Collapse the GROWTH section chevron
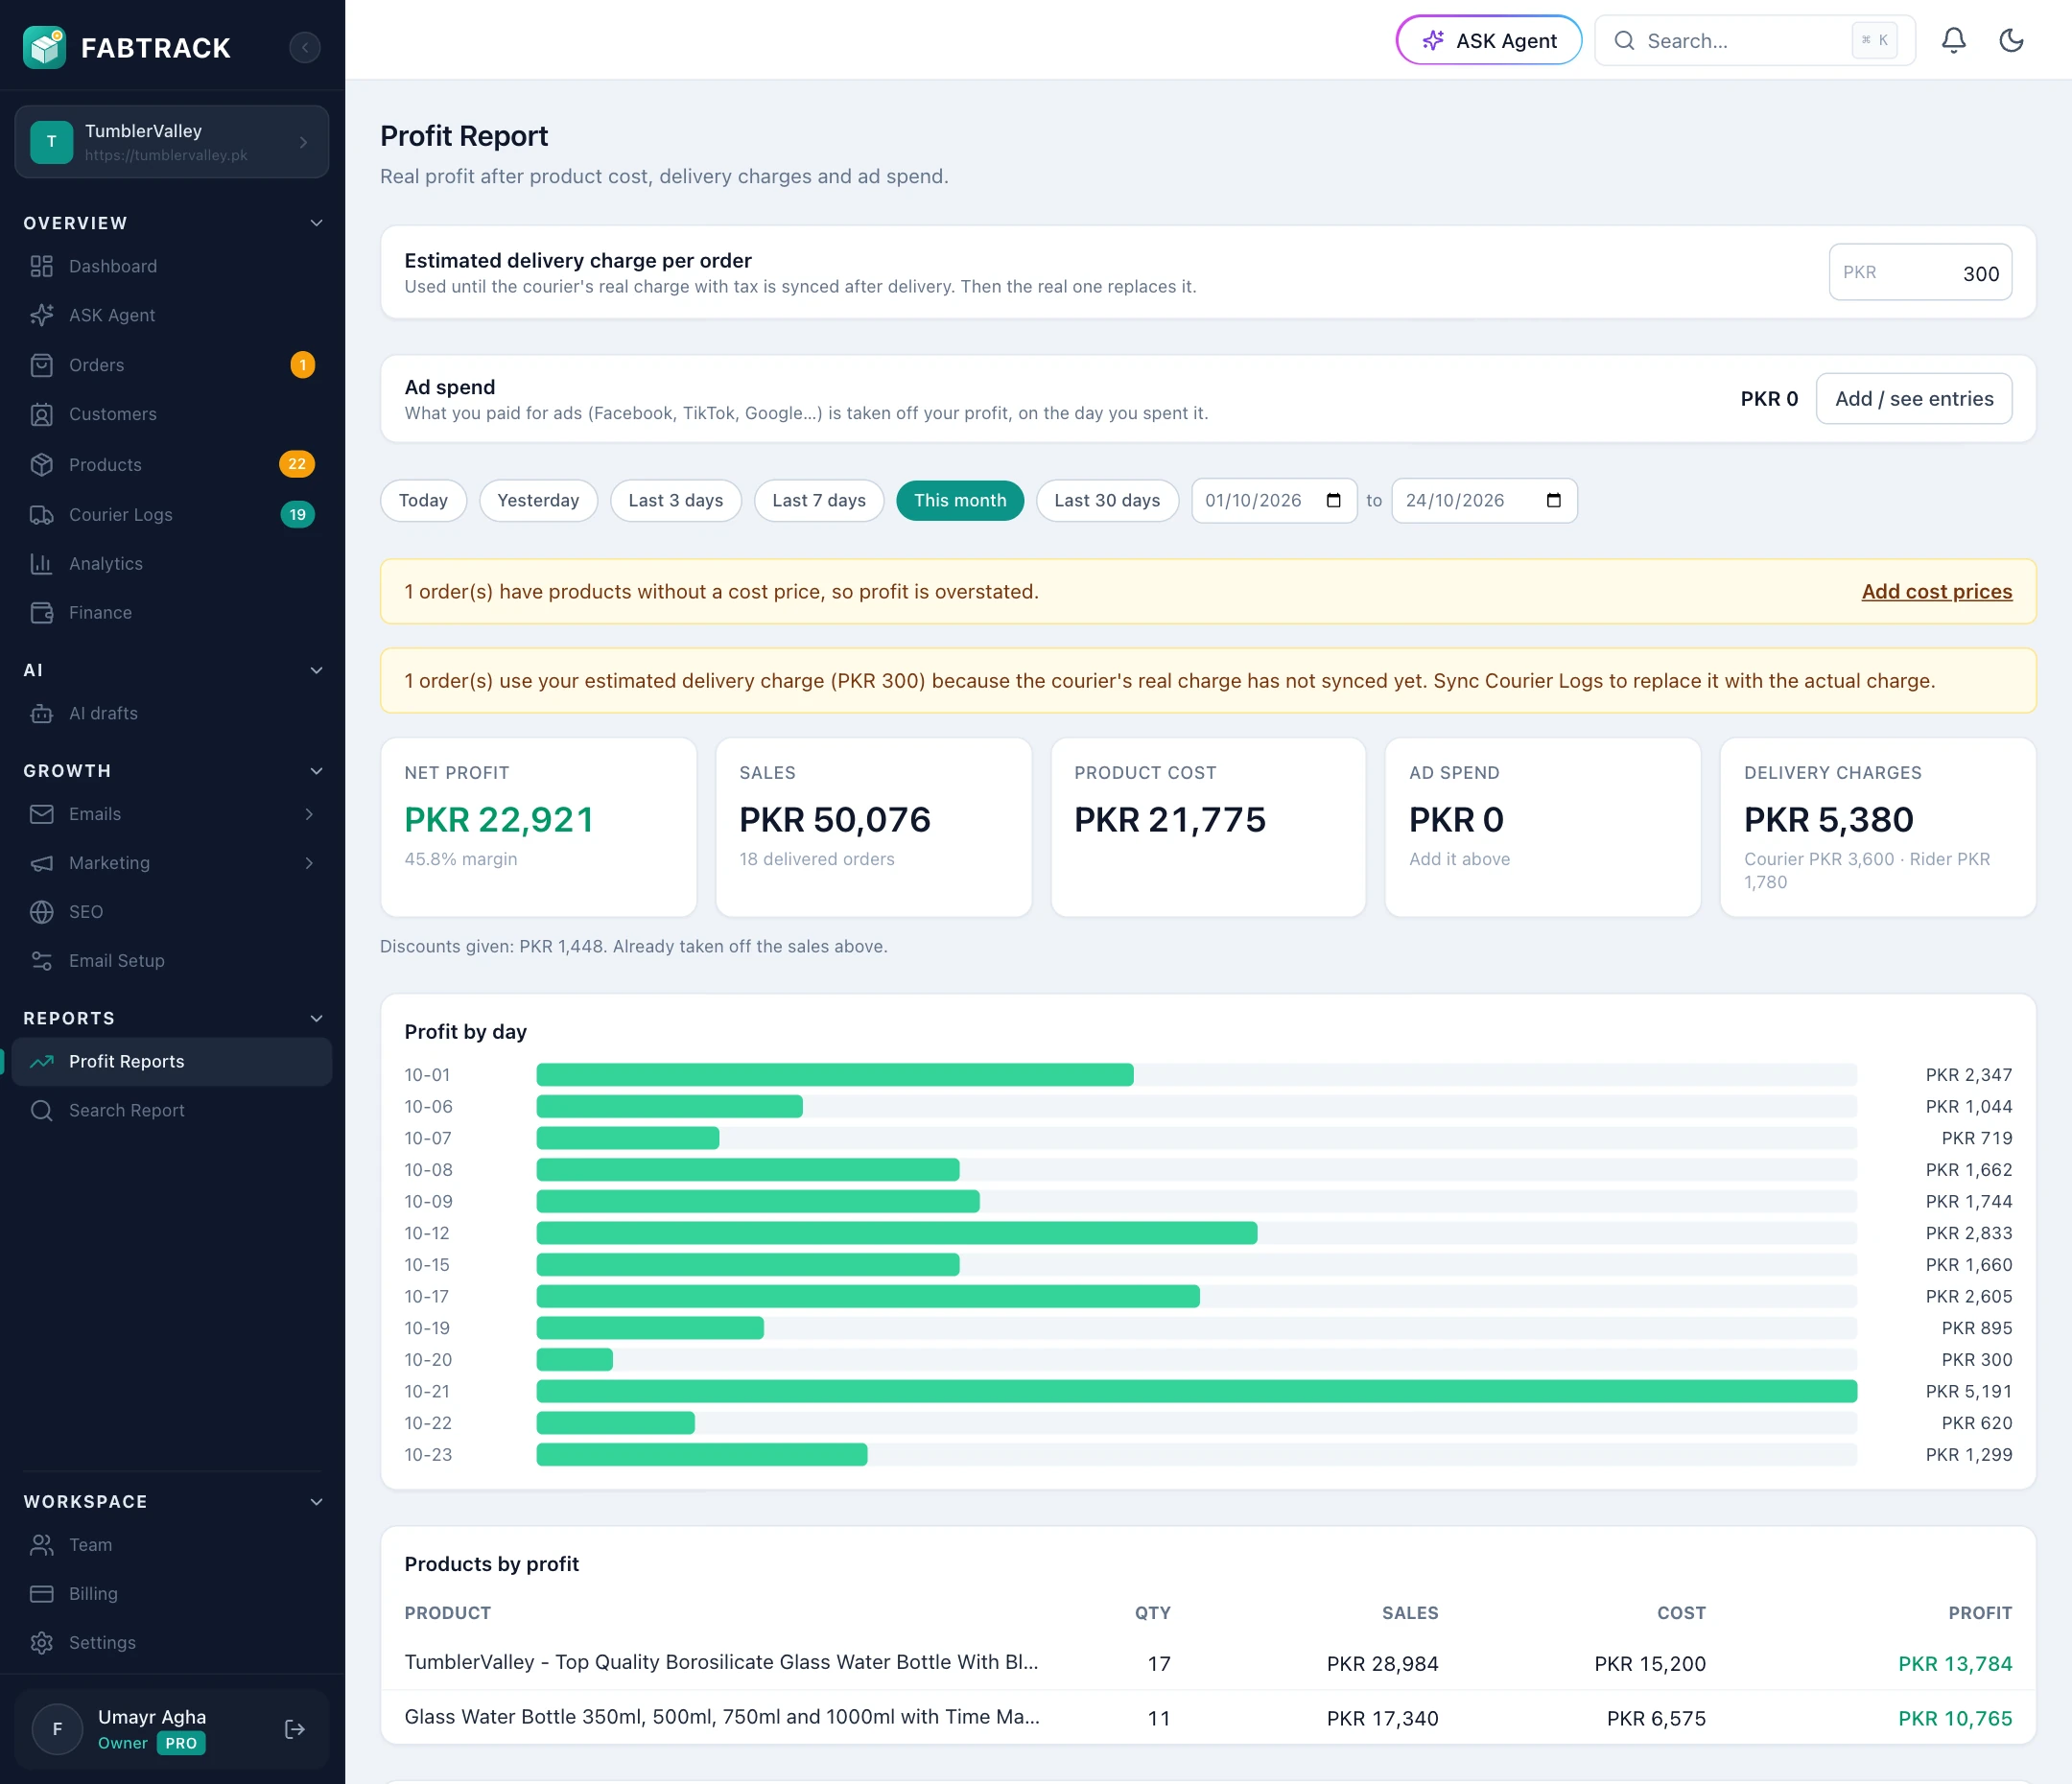 pyautogui.click(x=316, y=771)
